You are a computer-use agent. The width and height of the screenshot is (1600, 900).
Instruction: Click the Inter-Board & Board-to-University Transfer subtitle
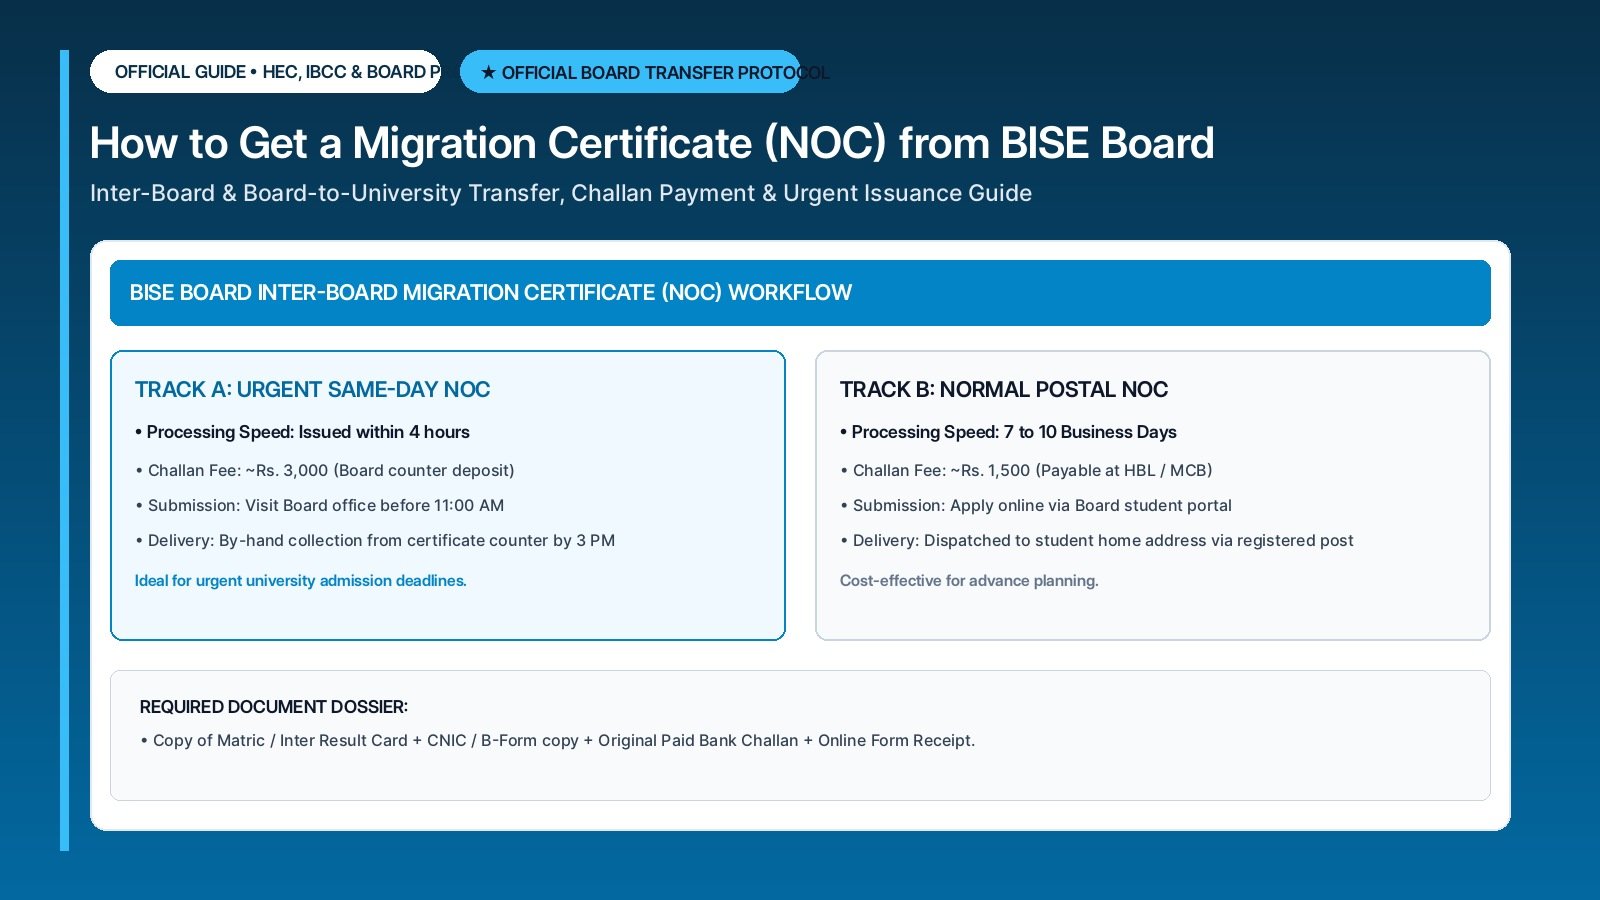coord(561,193)
